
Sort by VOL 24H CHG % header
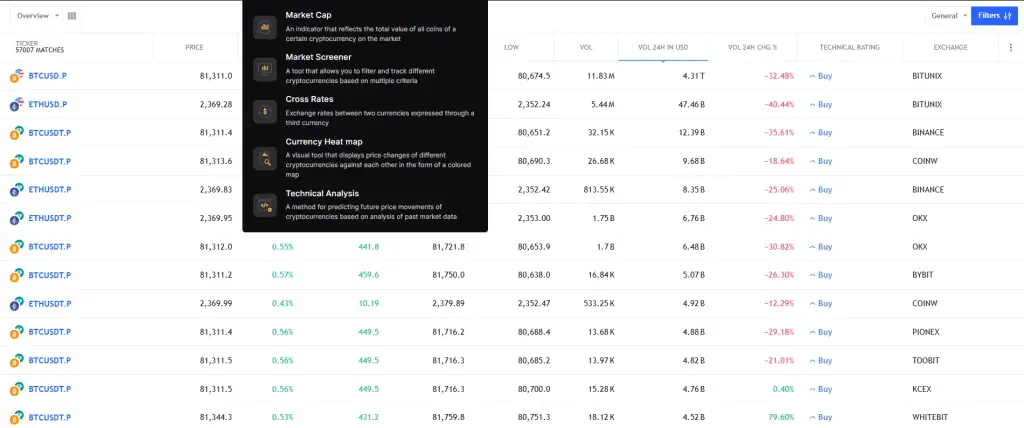pos(753,47)
